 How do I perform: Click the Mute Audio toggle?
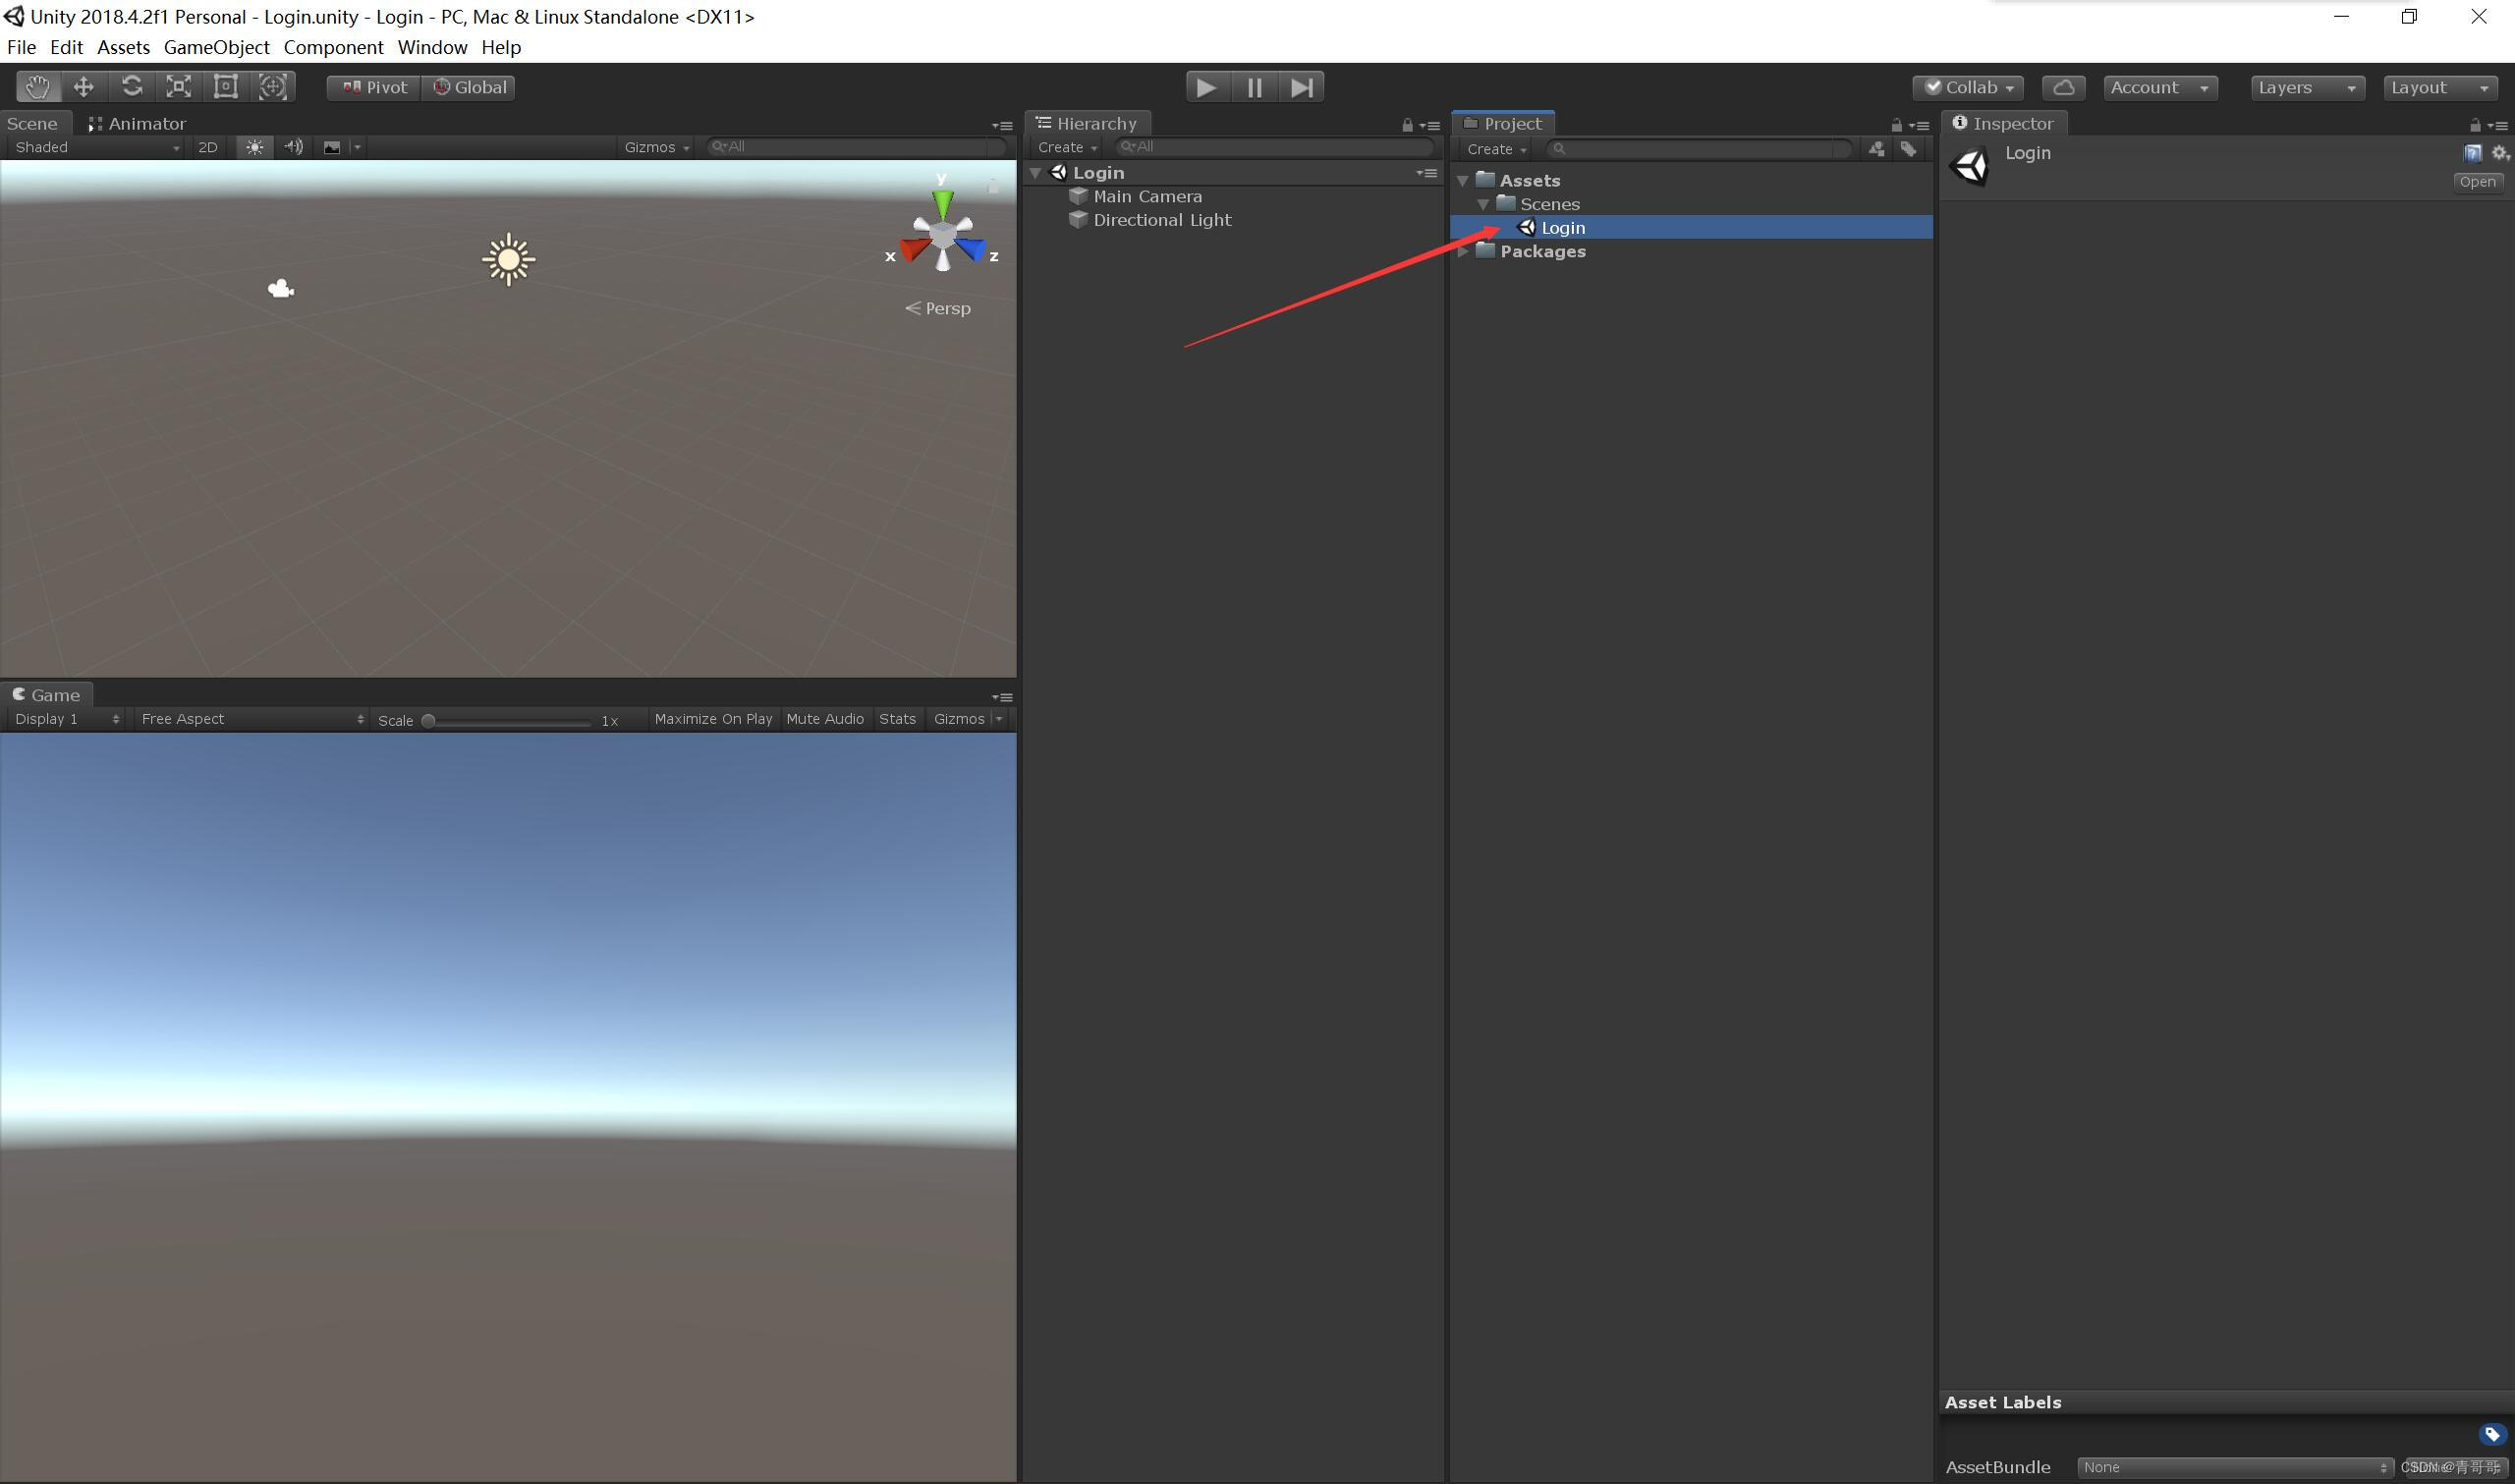click(825, 717)
